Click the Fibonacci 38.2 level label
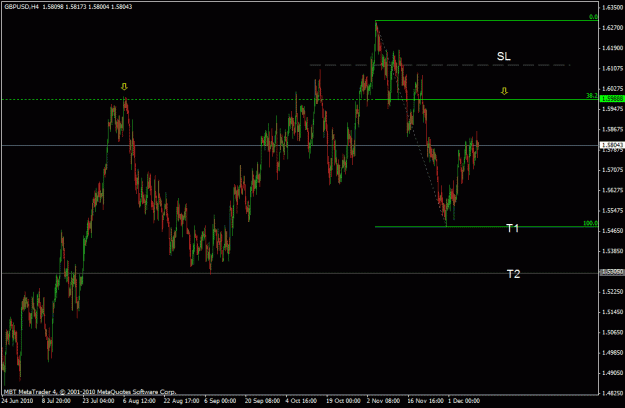The height and width of the screenshot is (408, 625). (592, 96)
